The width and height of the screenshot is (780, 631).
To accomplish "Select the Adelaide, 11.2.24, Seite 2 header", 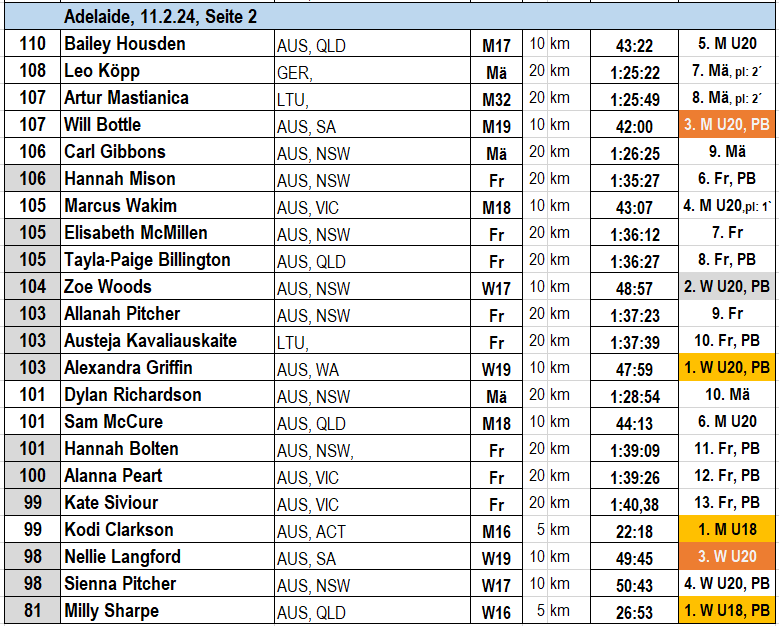I will (390, 16).
